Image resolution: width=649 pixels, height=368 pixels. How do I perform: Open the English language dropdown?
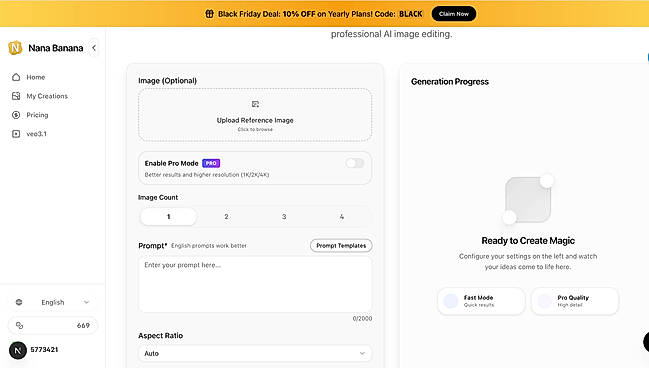point(53,302)
